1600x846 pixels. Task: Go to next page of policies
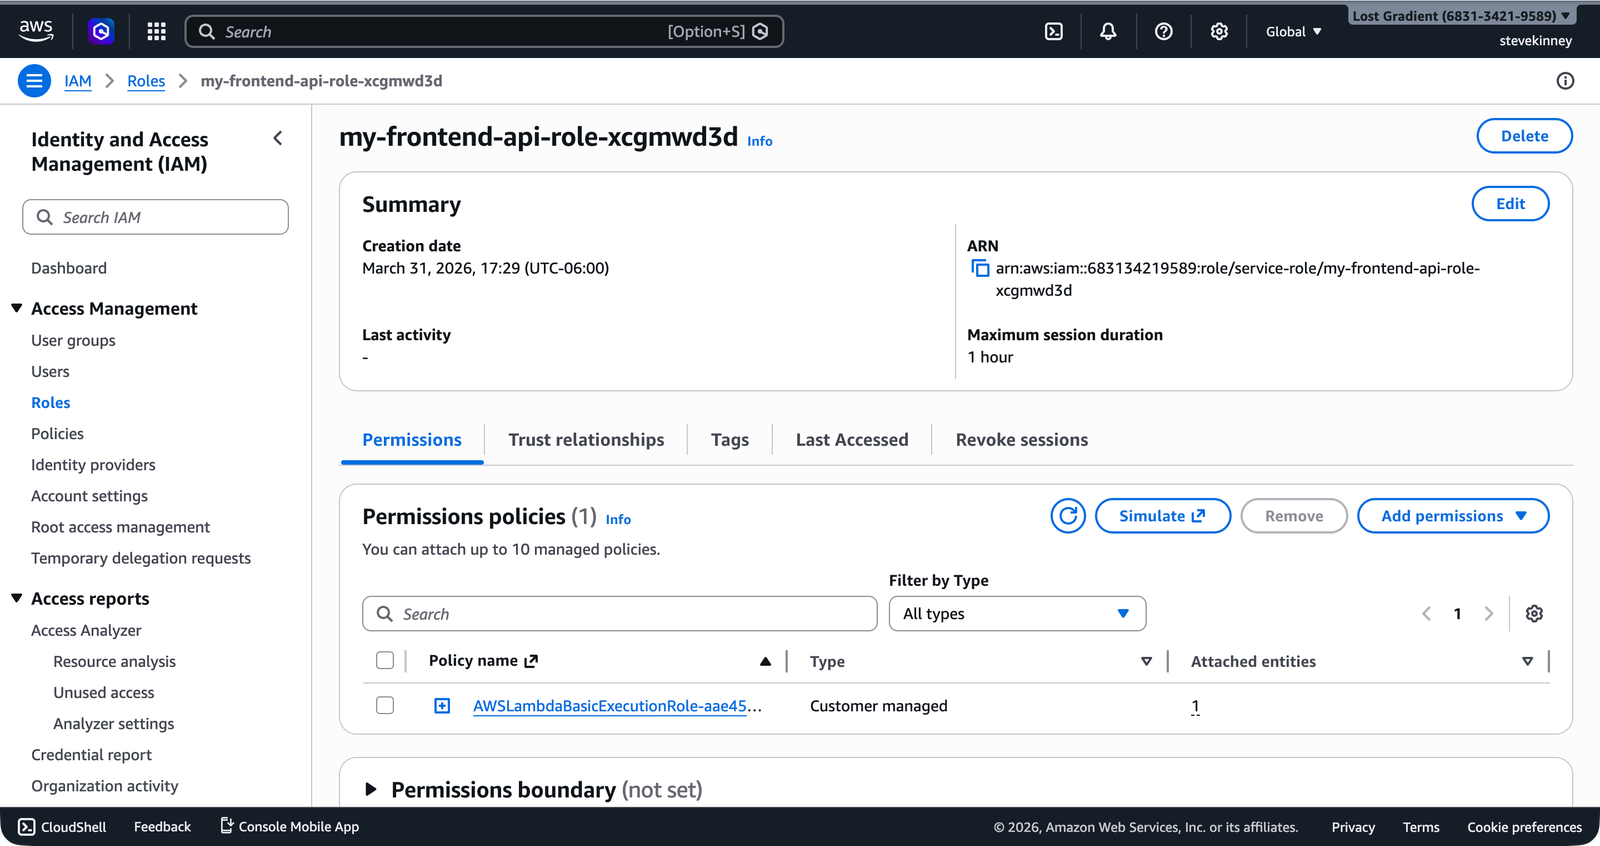[x=1489, y=614]
